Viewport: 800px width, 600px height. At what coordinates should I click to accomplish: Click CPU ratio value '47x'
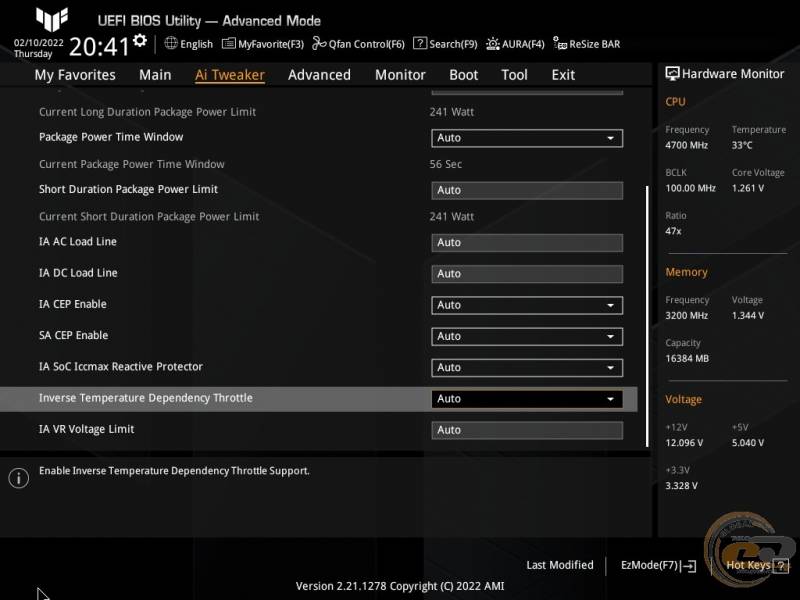[x=673, y=231]
